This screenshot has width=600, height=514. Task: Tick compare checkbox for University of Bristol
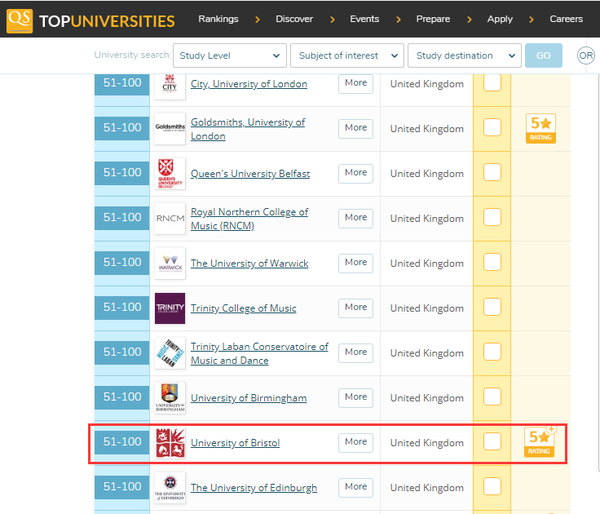point(492,442)
